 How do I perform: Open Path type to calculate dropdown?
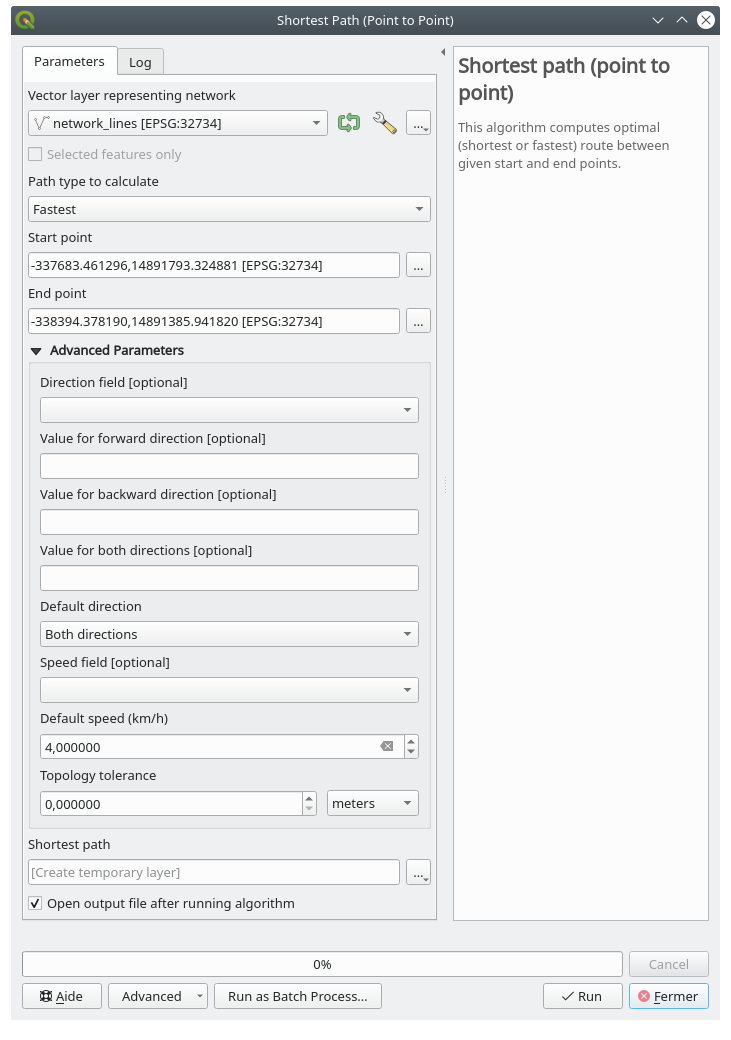[x=229, y=209]
